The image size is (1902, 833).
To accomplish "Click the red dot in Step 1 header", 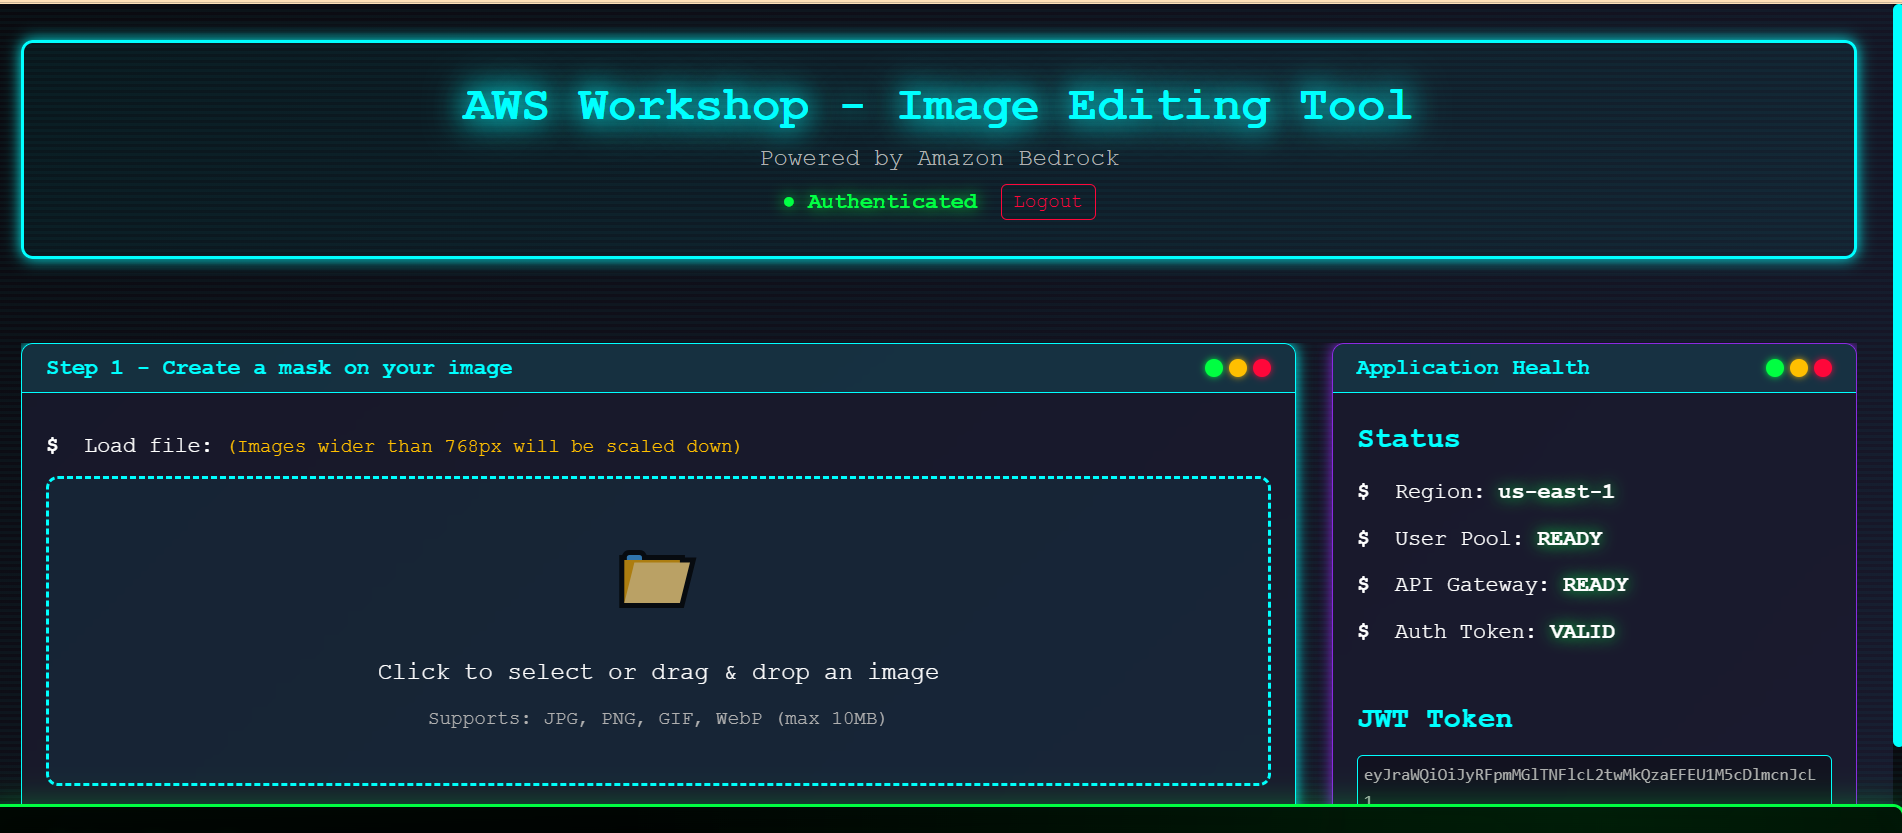I will [x=1262, y=368].
